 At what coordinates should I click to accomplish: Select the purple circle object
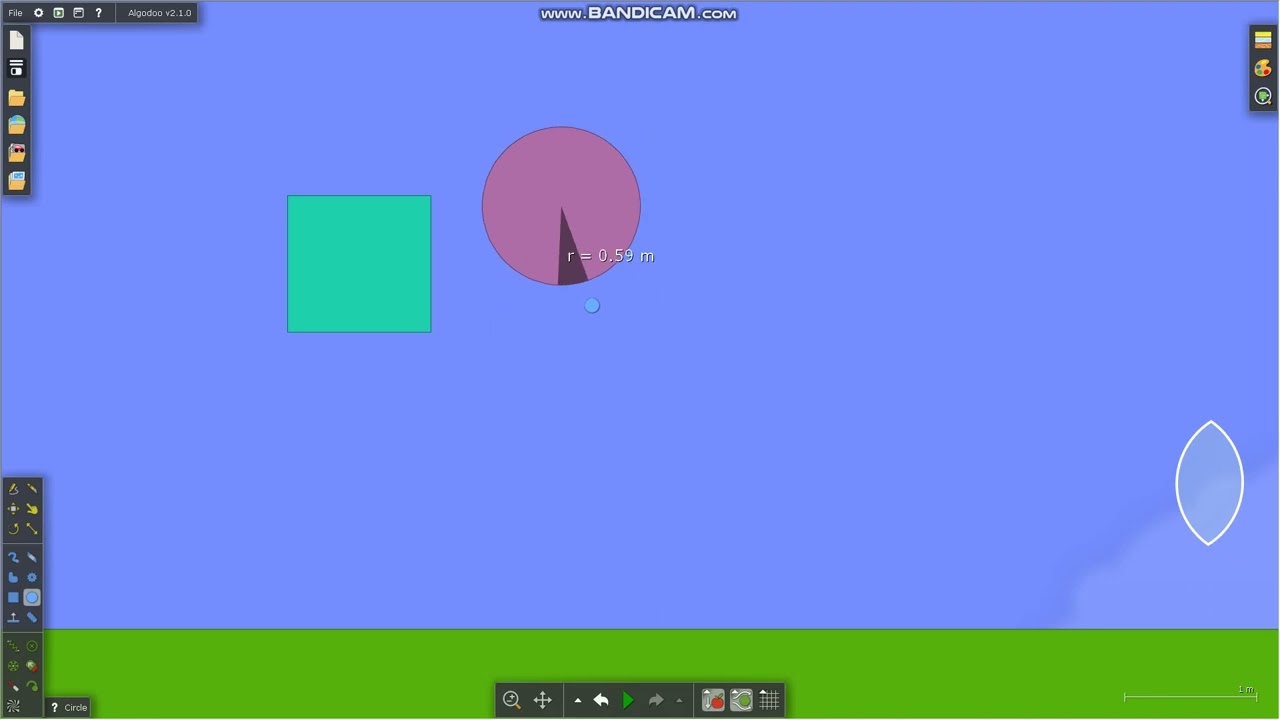[x=561, y=206]
